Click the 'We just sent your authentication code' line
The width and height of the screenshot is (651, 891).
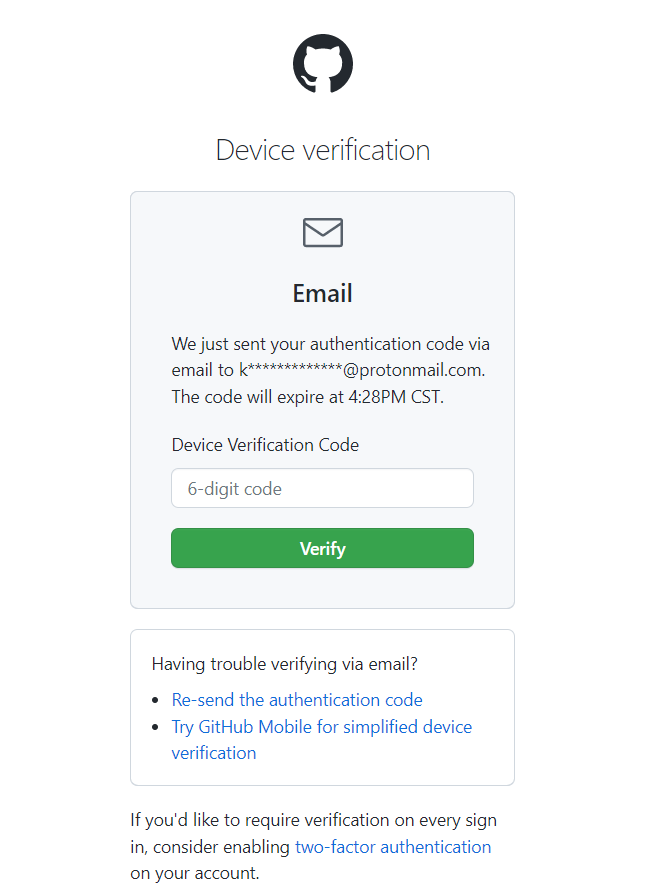pyautogui.click(x=331, y=344)
